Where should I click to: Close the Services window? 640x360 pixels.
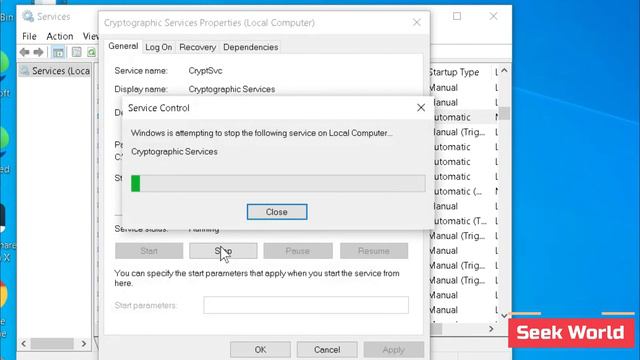[x=493, y=16]
